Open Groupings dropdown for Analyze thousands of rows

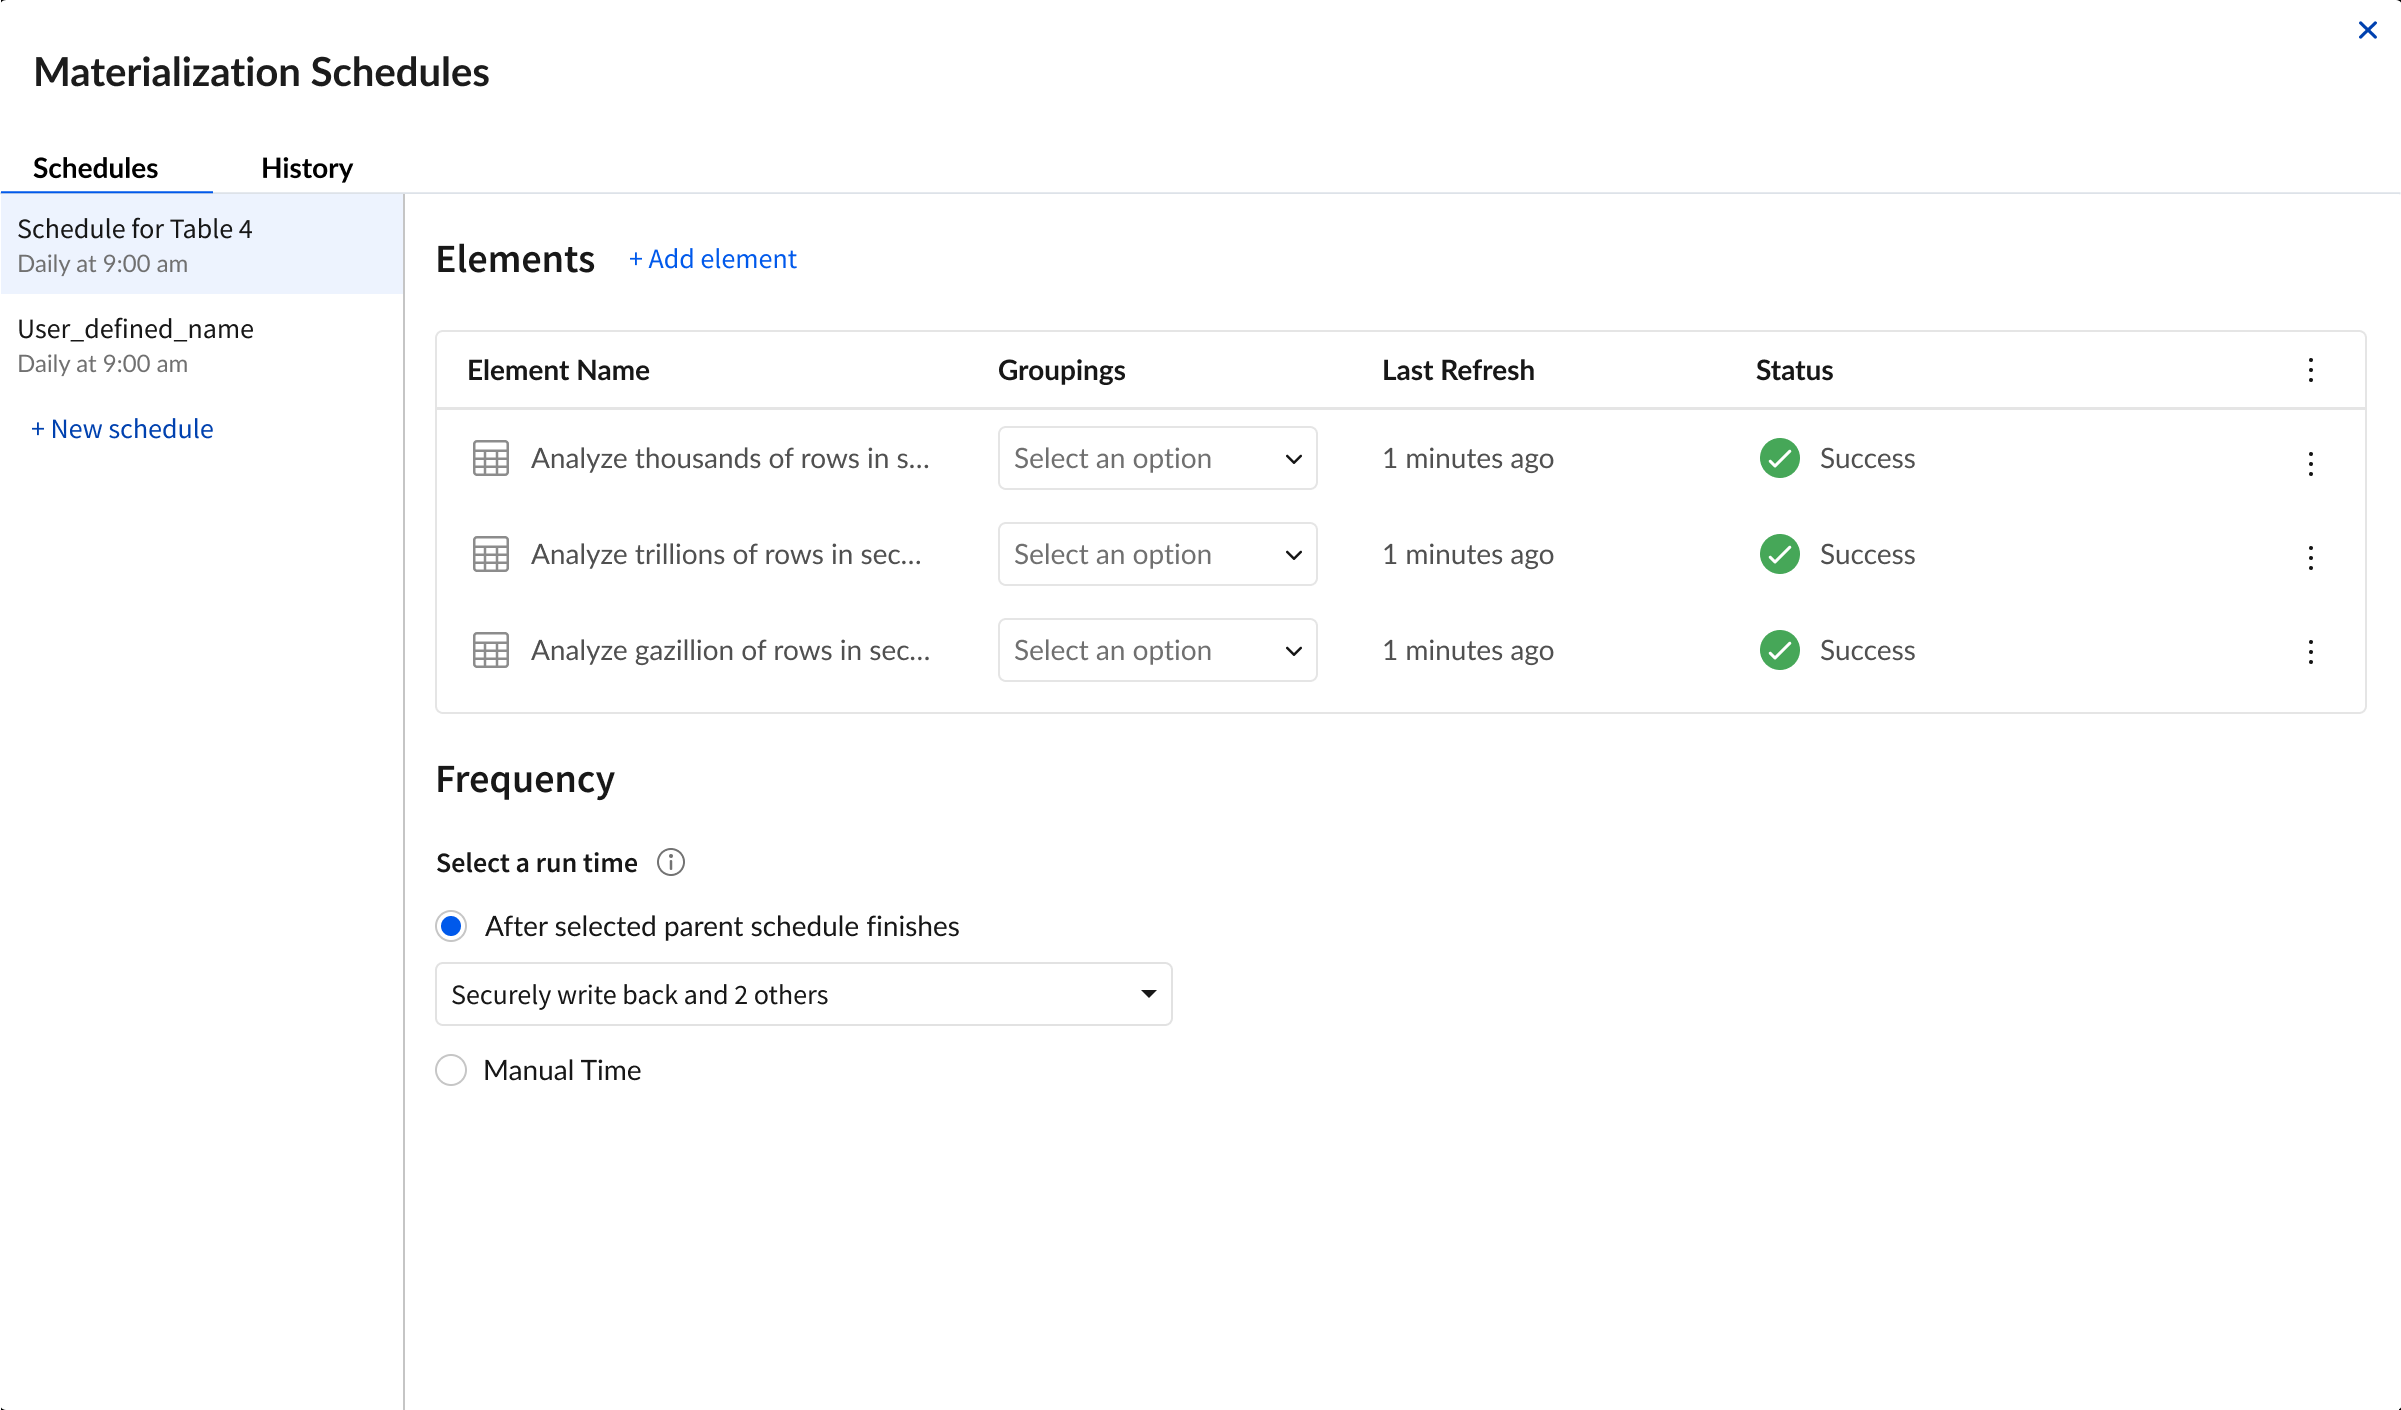(1157, 458)
